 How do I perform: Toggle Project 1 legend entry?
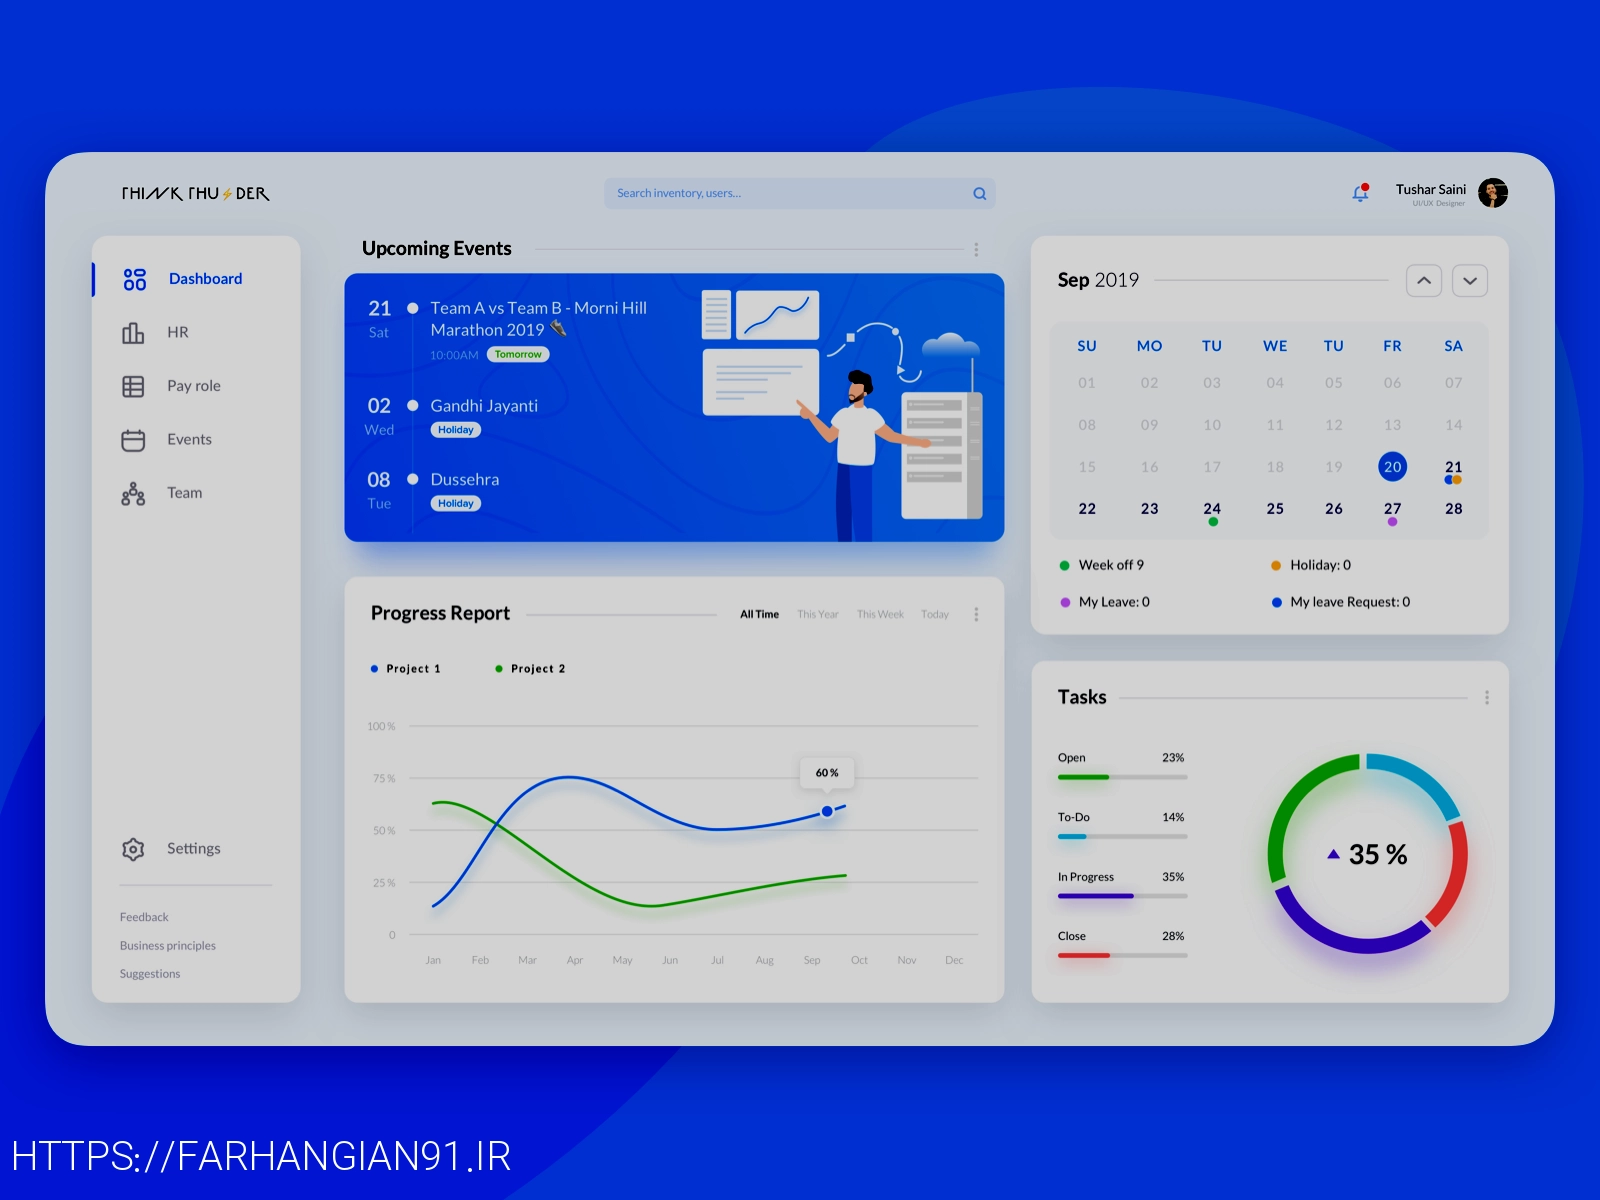click(x=405, y=669)
